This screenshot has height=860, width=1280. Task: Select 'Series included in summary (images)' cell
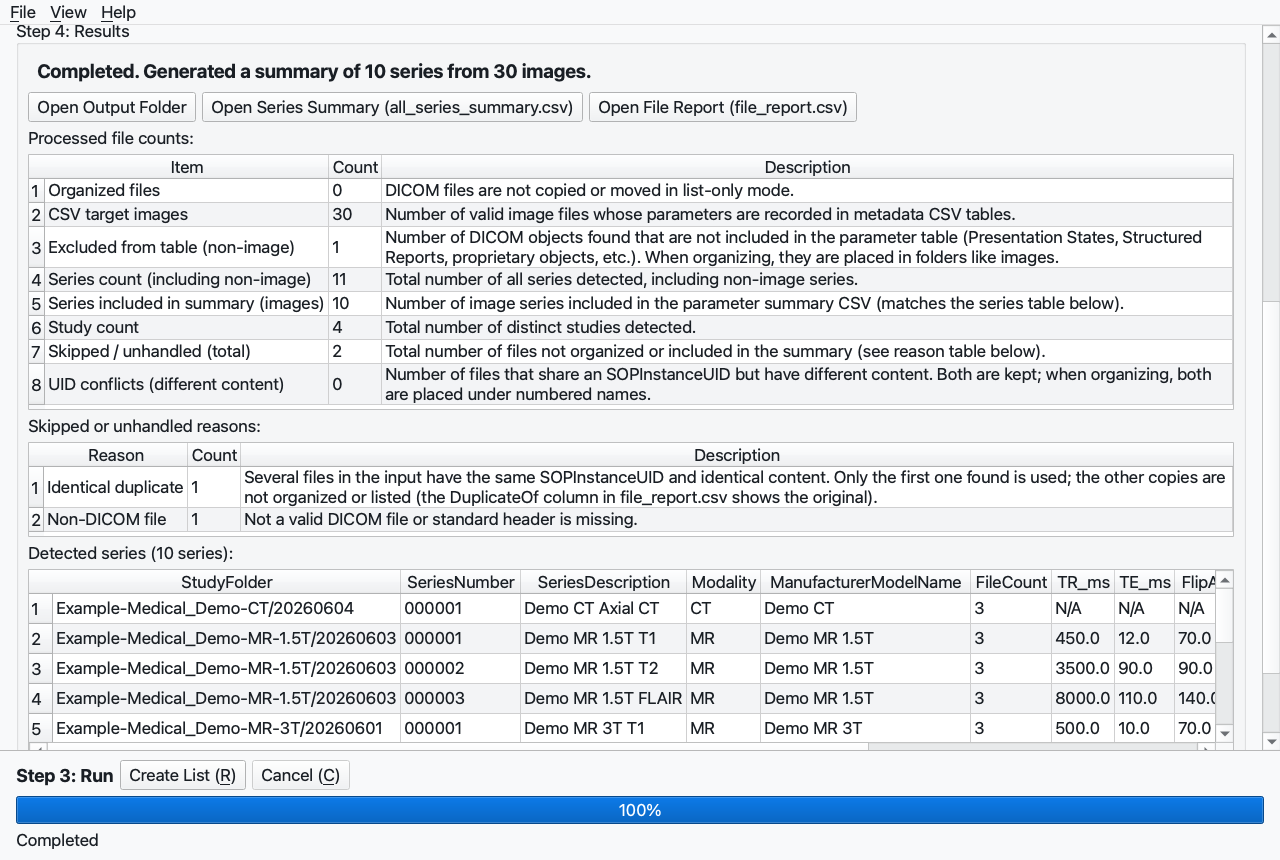pos(187,303)
